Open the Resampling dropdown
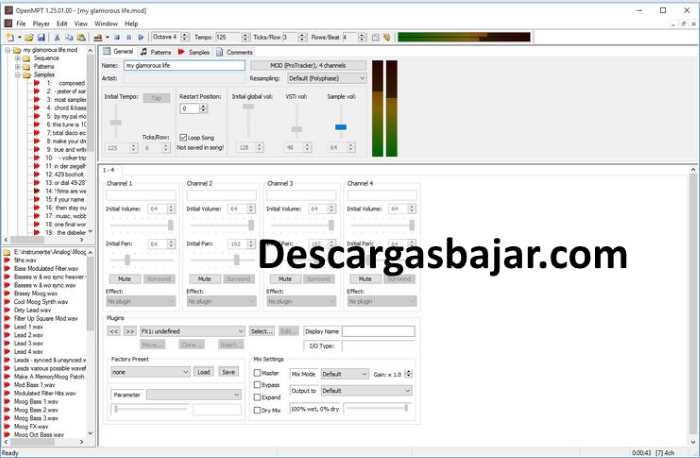The image size is (700, 458). point(326,79)
